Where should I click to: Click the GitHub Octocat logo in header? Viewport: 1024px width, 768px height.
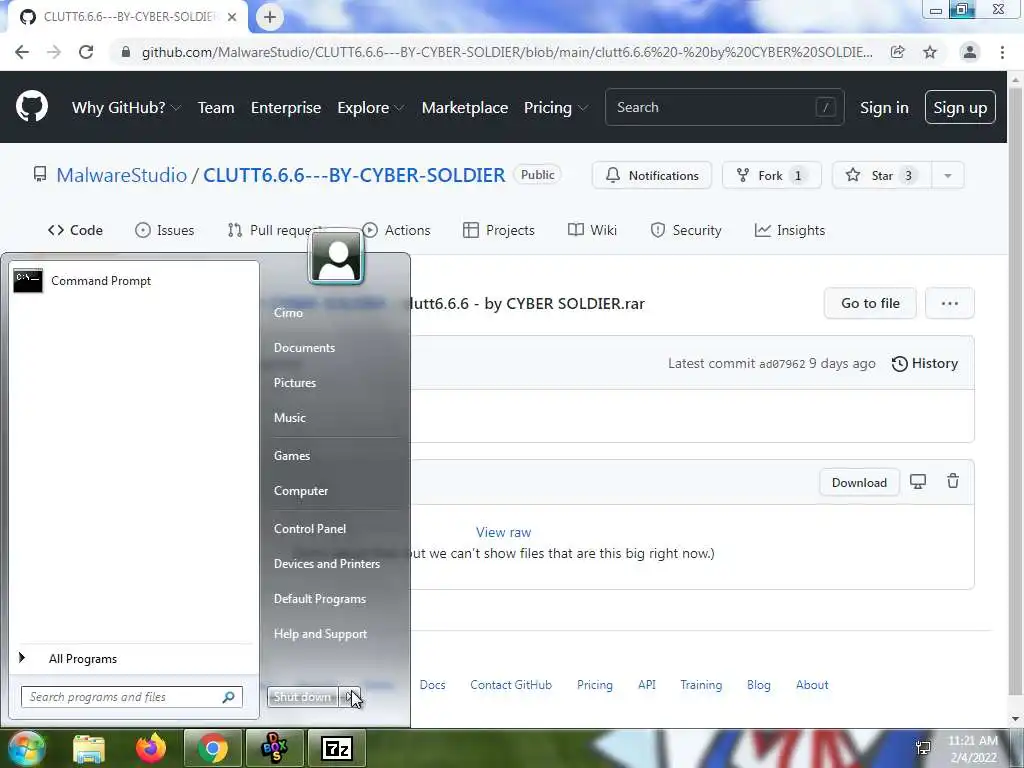pos(32,107)
